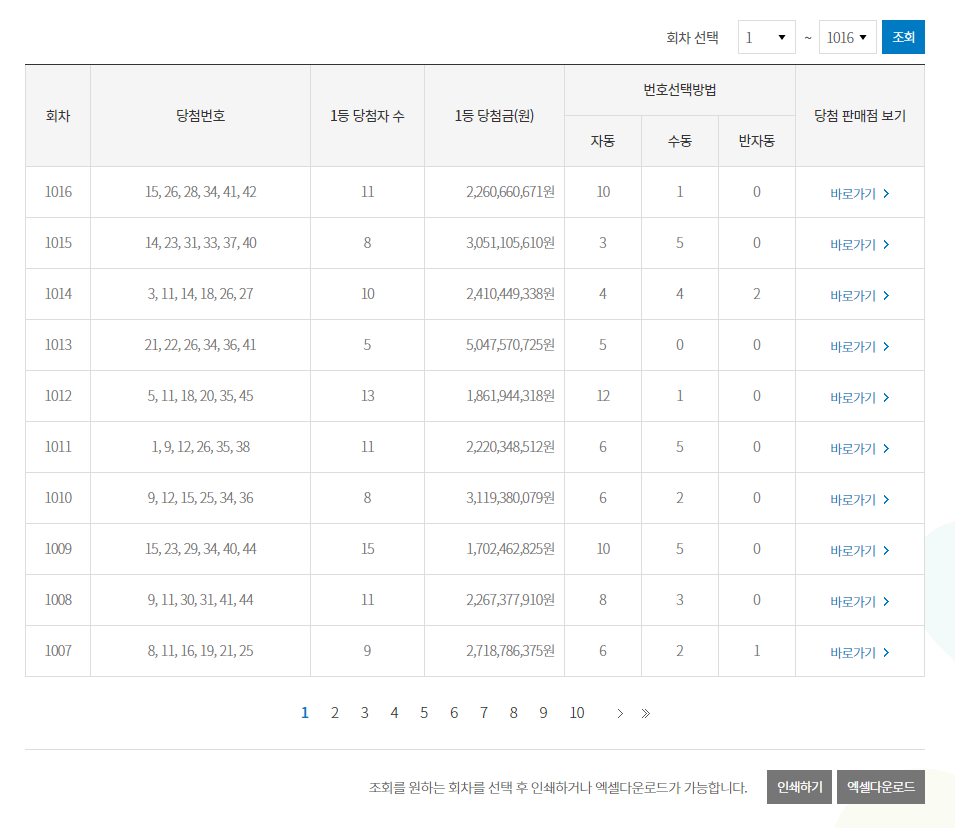955x828 pixels.
Task: Select the 당첨번호 column header
Action: pos(200,116)
